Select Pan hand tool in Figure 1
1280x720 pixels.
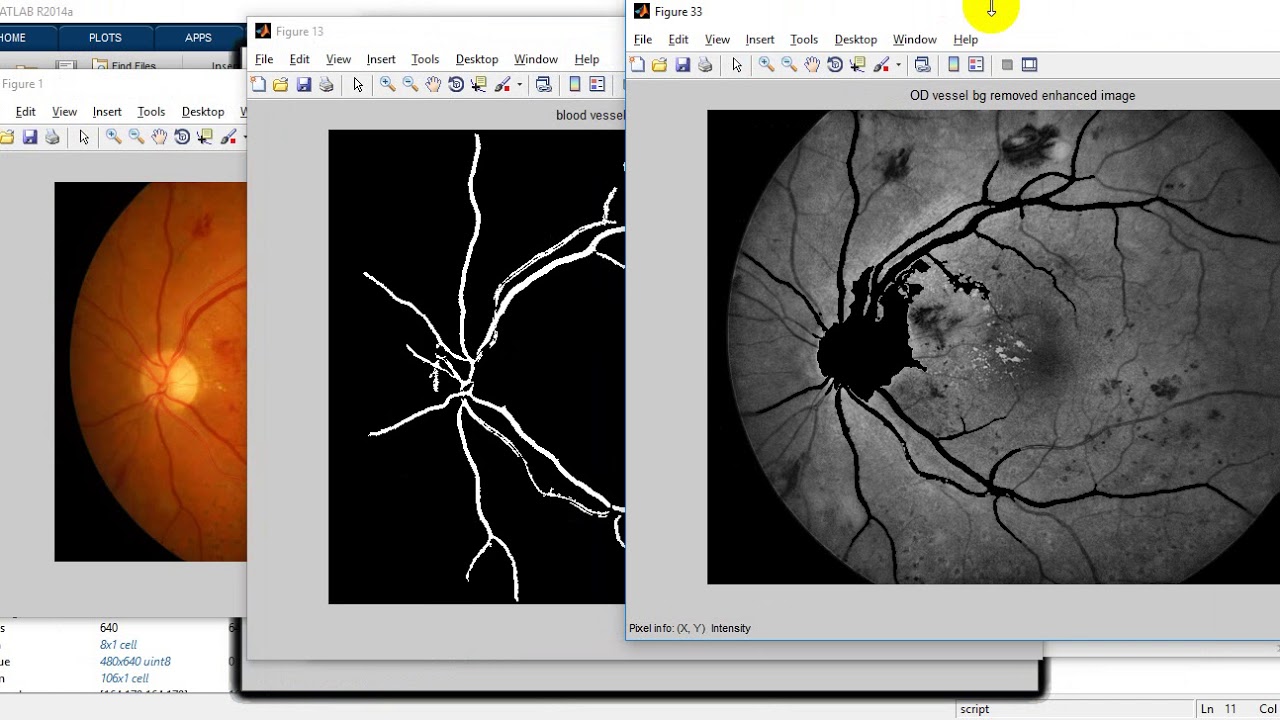tap(159, 137)
